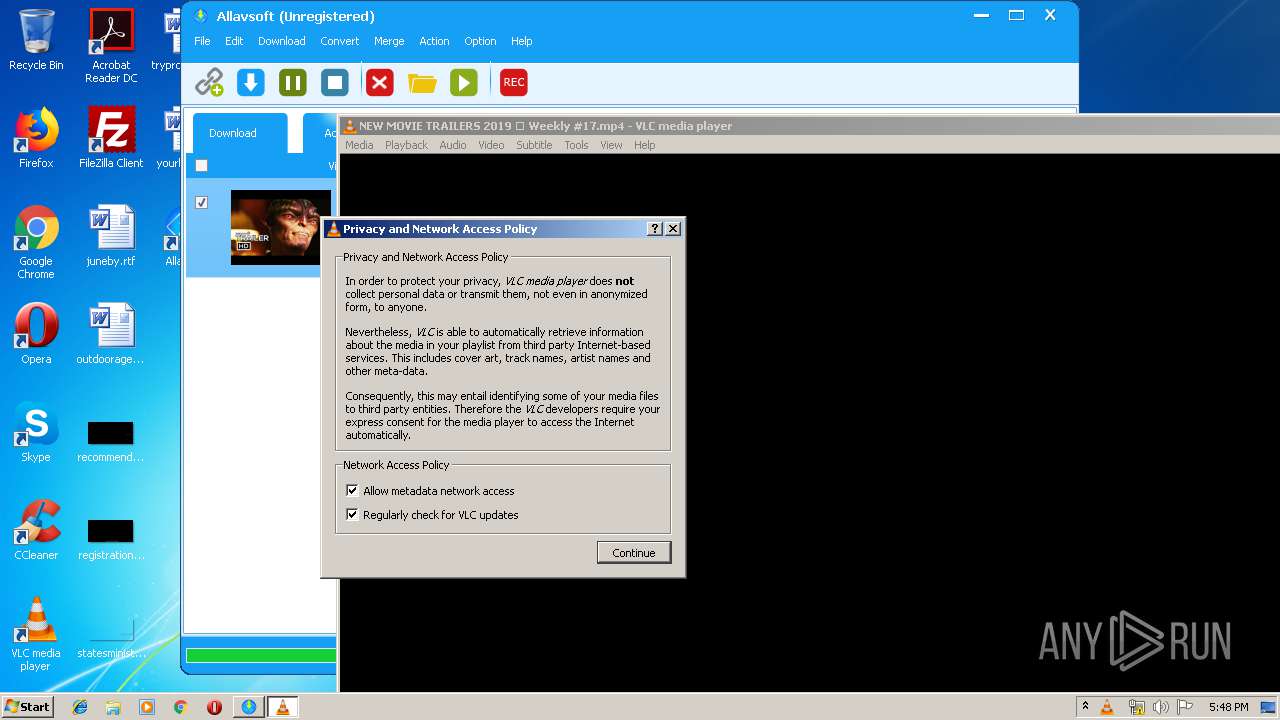Launch Opera browser from desktop
The width and height of the screenshot is (1280, 720).
pyautogui.click(x=36, y=334)
